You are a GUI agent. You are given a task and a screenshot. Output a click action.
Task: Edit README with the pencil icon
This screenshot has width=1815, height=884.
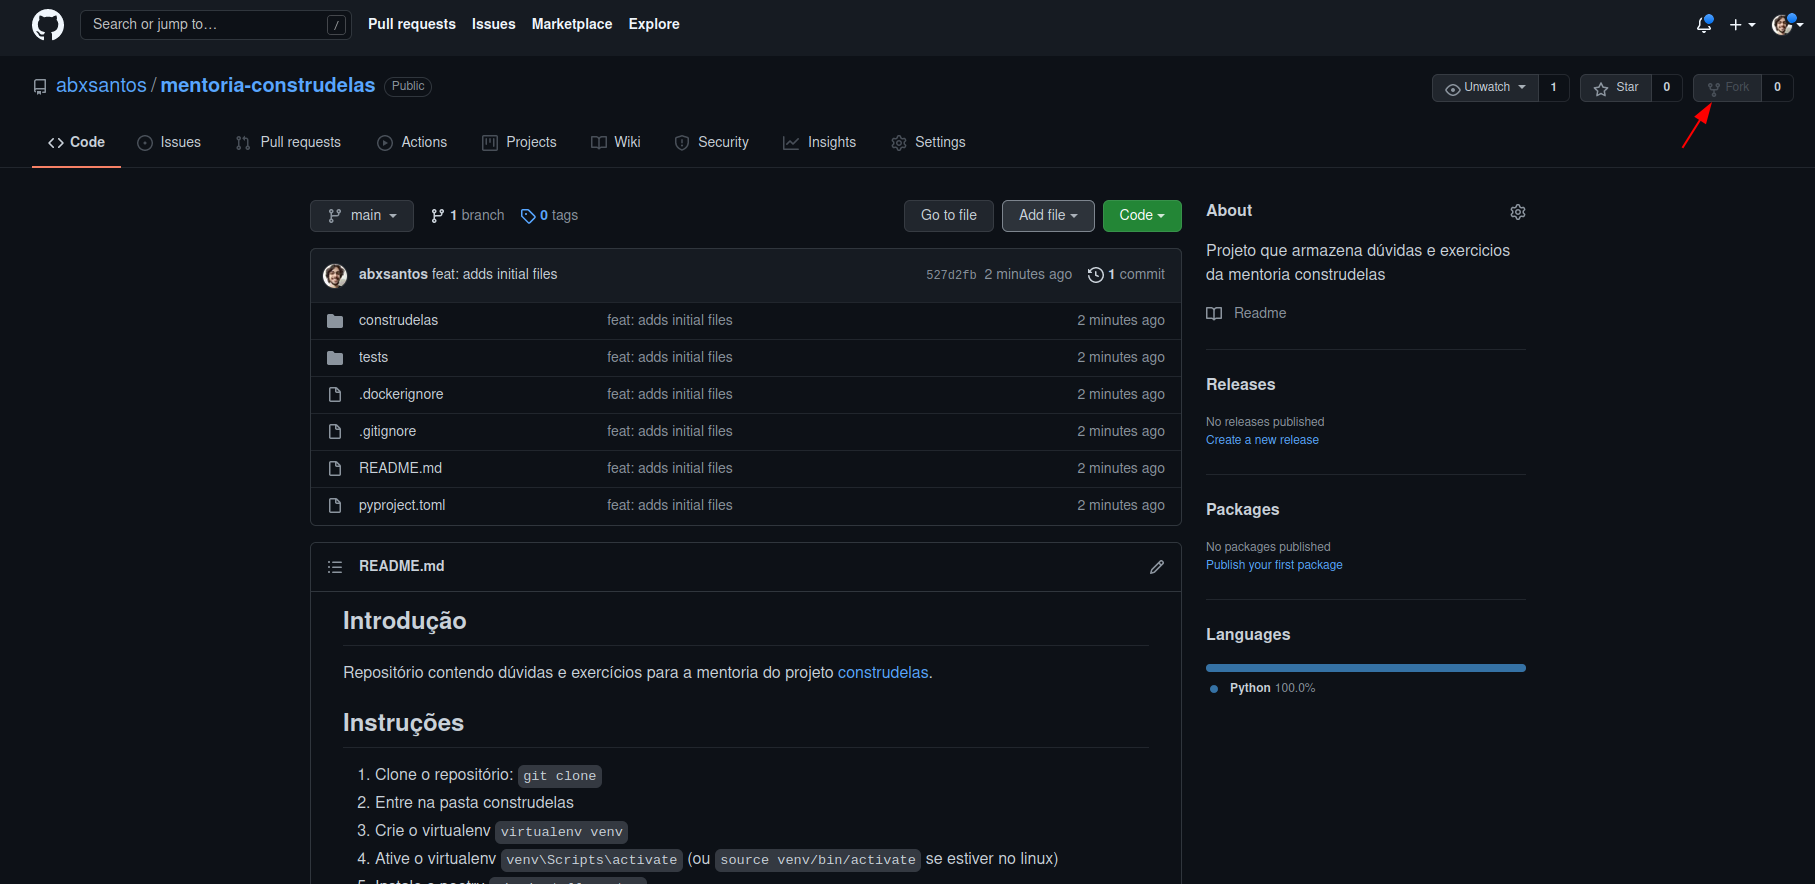click(x=1157, y=567)
